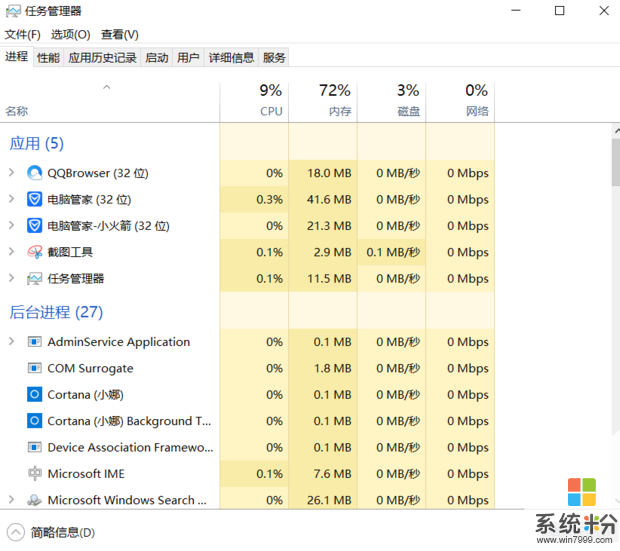620x551 pixels.
Task: Open the 文件(F) menu
Action: tap(23, 35)
